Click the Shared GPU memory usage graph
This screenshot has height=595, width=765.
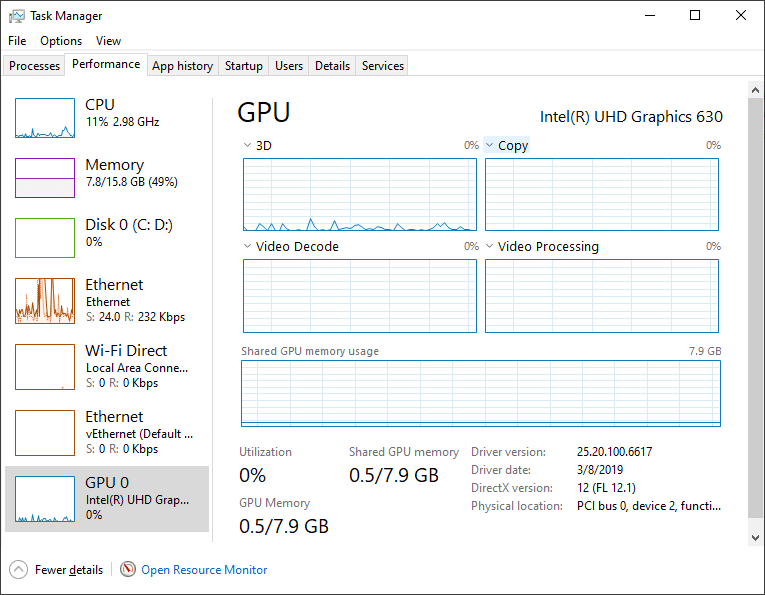pos(481,394)
